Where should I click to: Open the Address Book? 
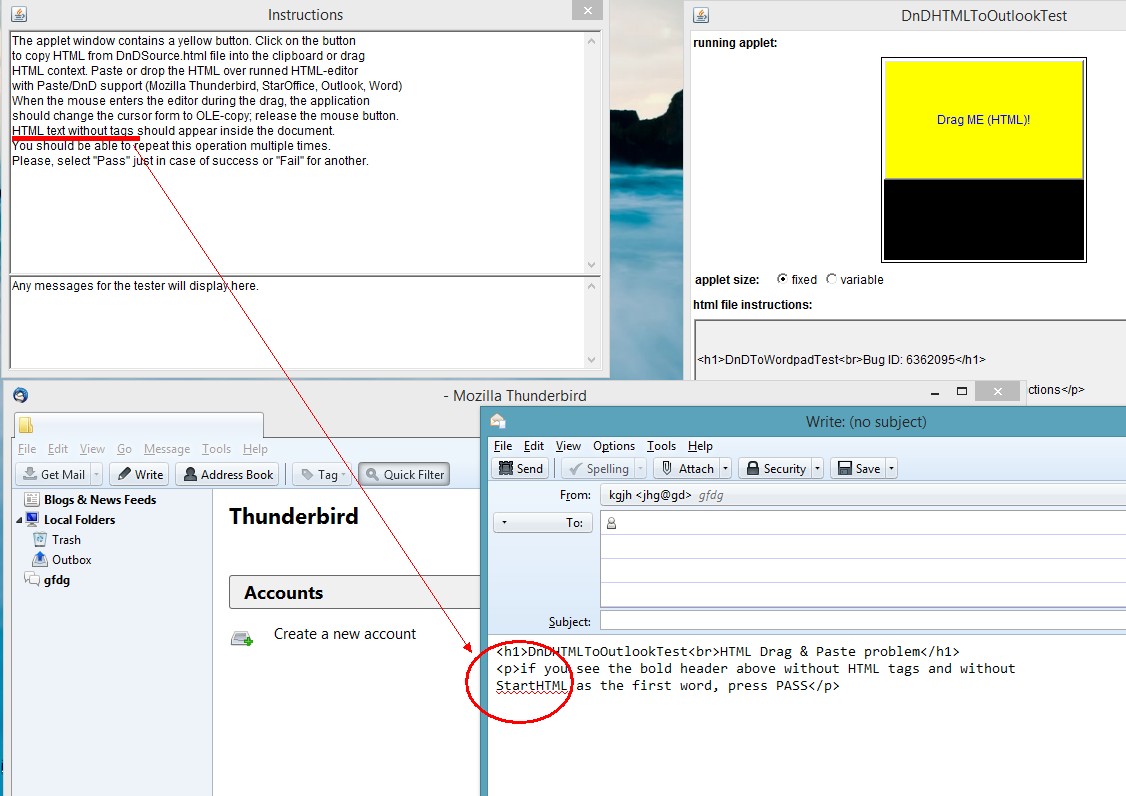[x=227, y=475]
